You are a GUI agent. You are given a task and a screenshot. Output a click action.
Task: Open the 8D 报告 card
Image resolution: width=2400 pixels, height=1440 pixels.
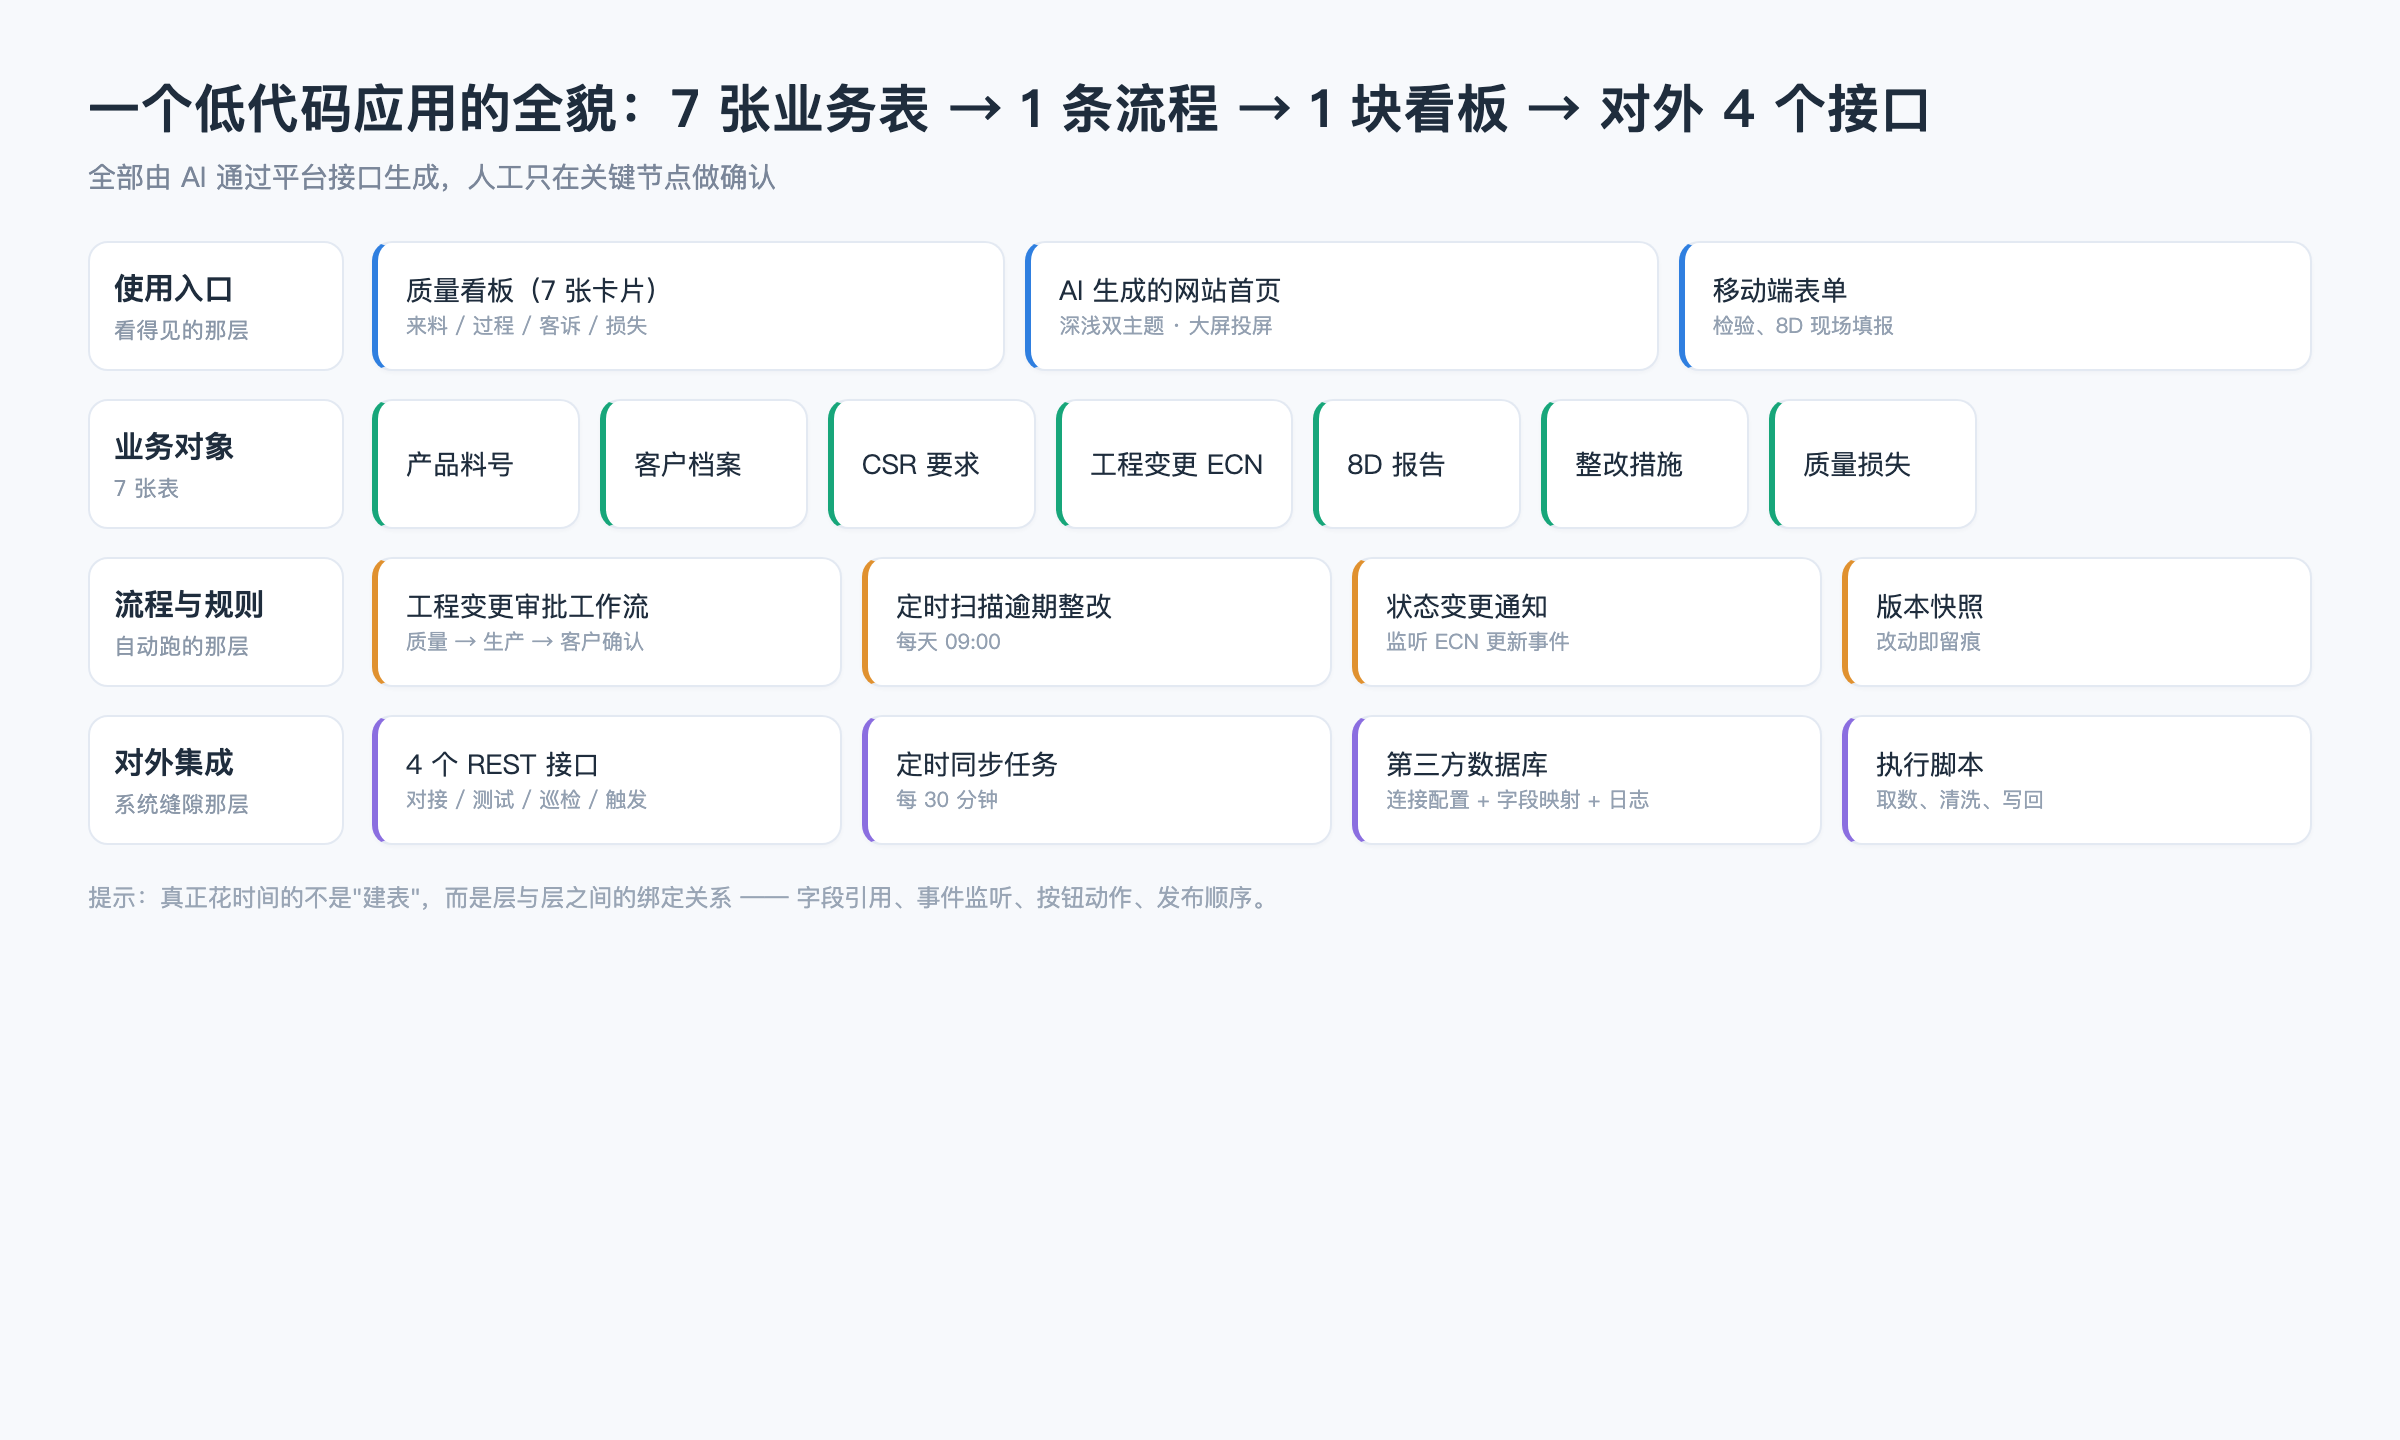coord(1416,464)
